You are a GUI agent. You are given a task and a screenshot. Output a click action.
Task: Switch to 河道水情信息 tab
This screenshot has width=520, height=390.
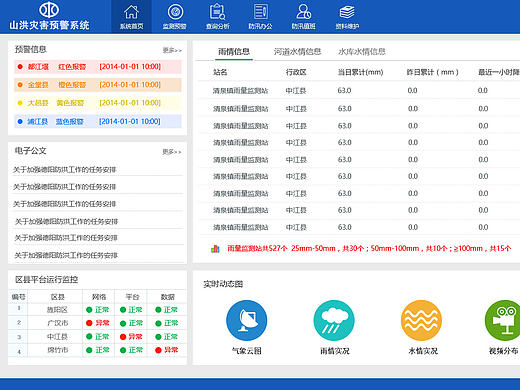coord(297,52)
